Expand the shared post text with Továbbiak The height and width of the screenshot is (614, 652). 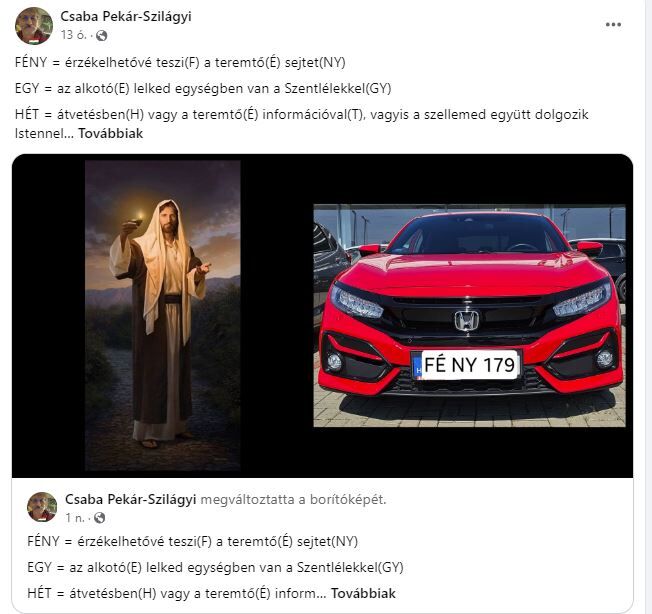[363, 593]
